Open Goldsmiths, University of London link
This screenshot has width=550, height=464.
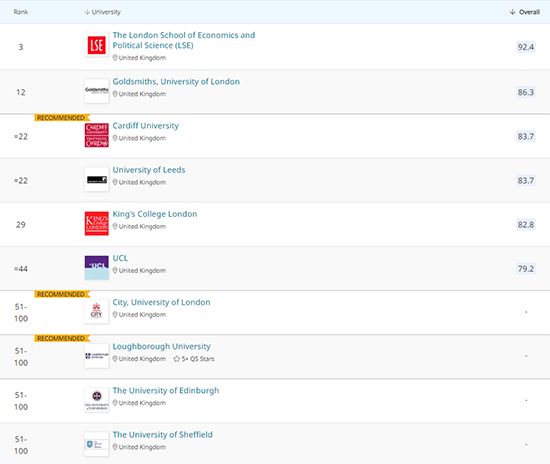tap(176, 81)
